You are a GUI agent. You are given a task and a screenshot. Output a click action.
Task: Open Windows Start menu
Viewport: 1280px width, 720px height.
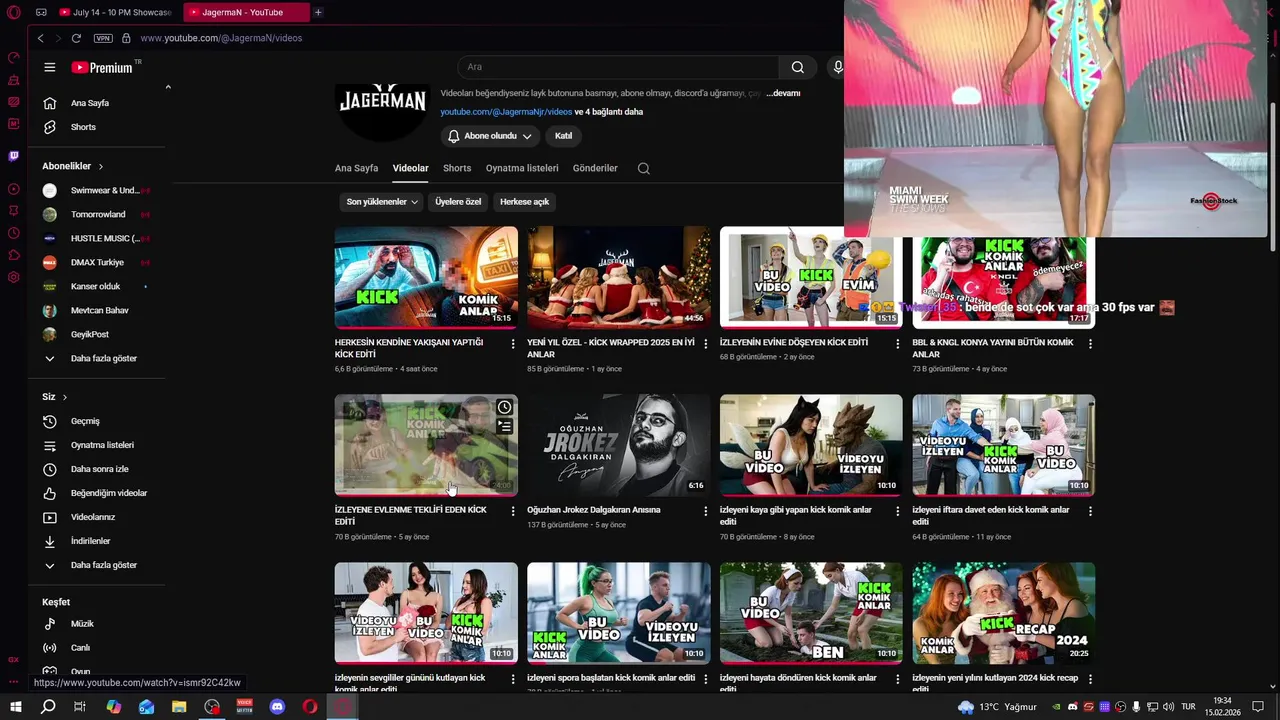tap(15, 707)
